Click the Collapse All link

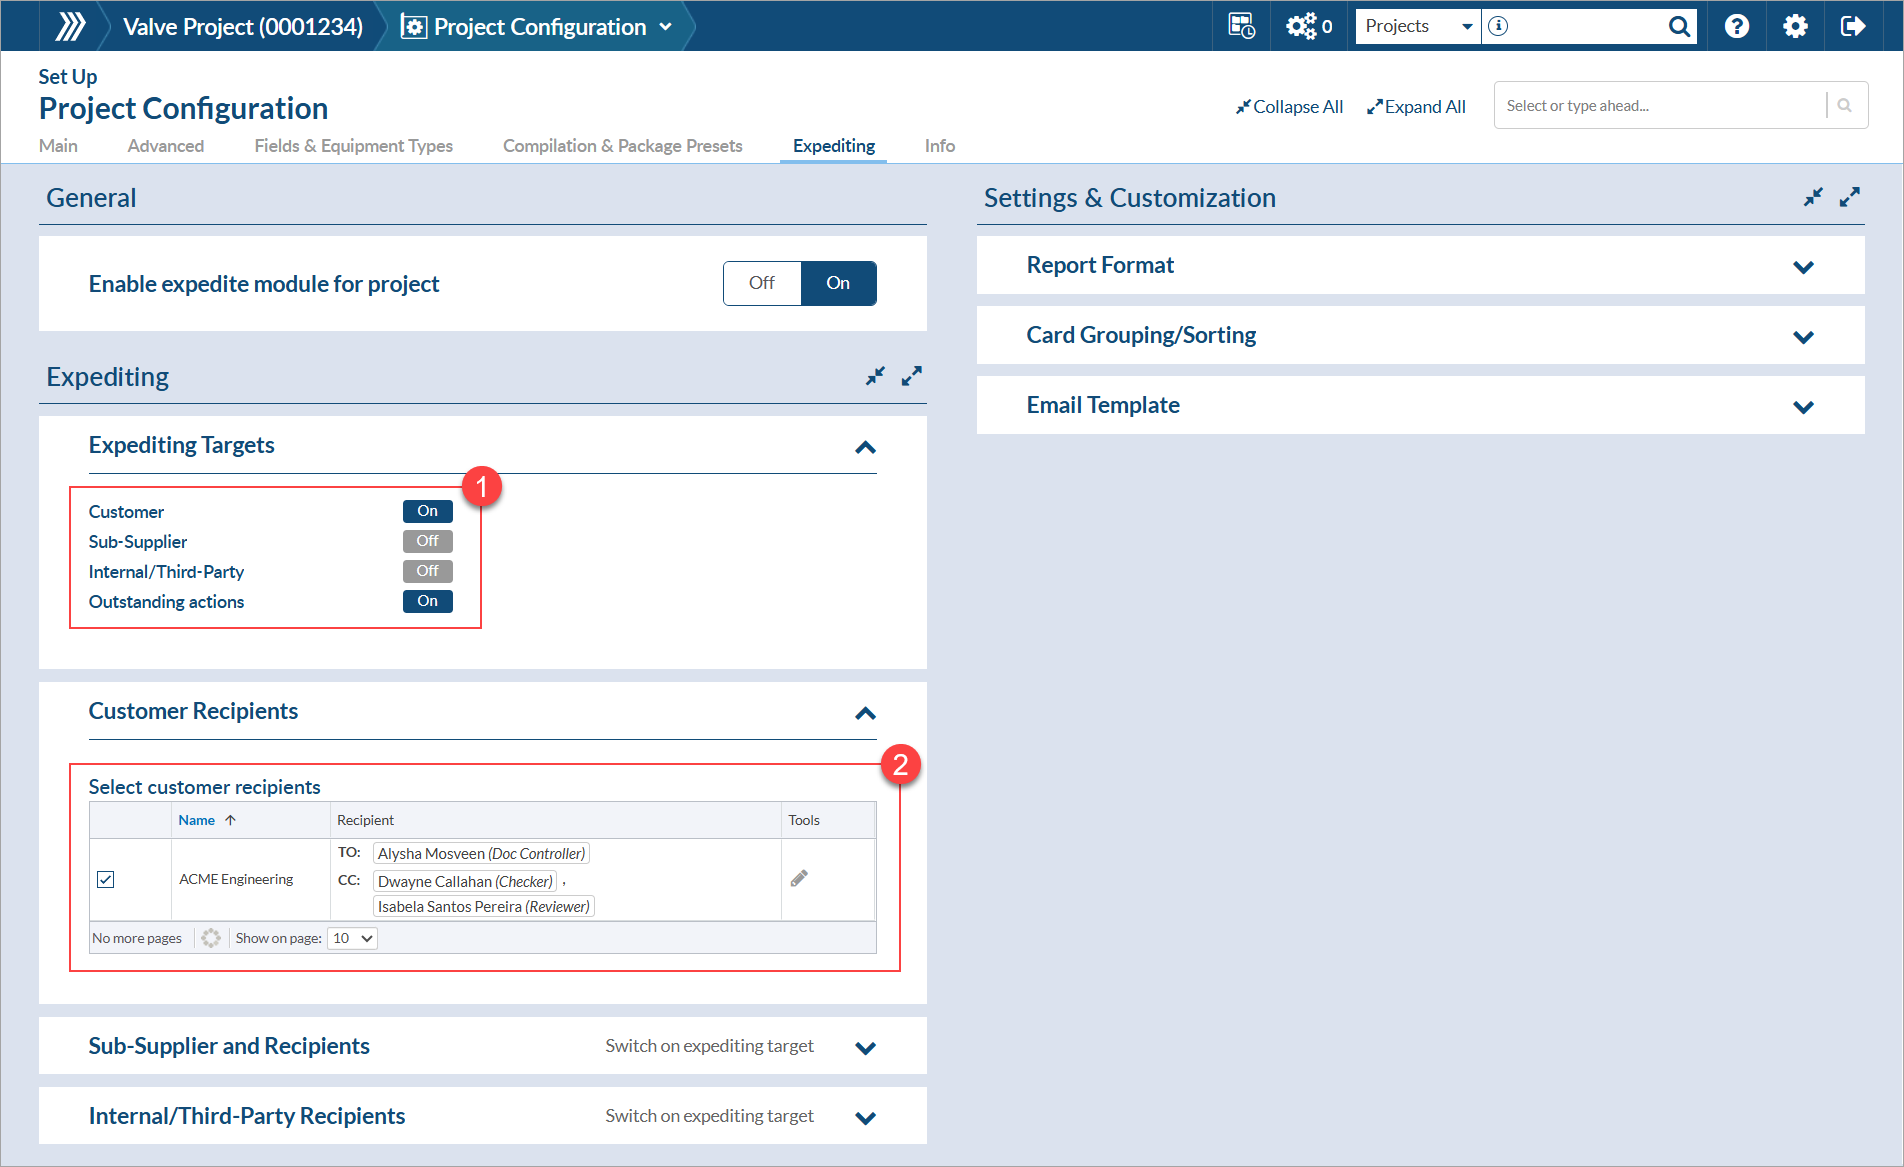[x=1290, y=107]
